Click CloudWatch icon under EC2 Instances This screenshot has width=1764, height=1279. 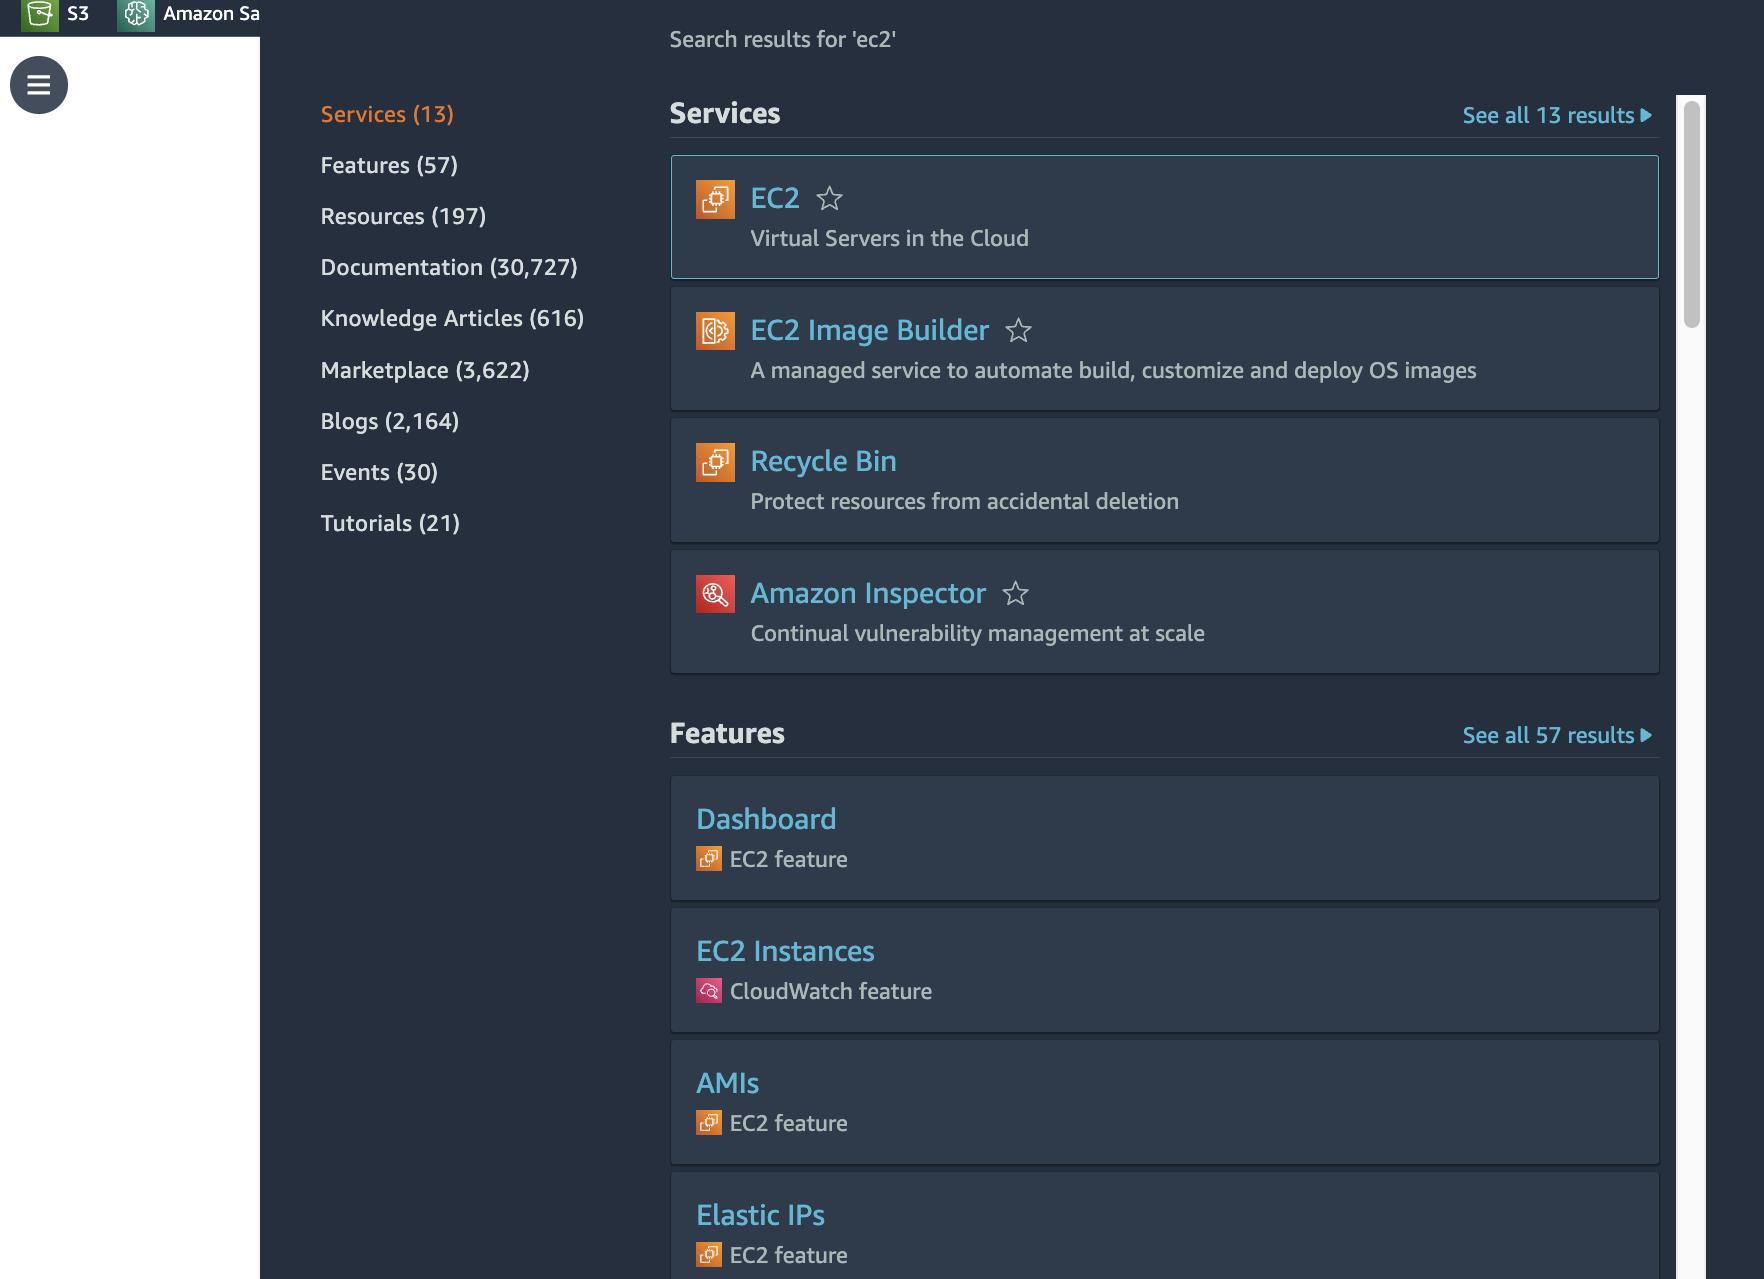coord(709,991)
